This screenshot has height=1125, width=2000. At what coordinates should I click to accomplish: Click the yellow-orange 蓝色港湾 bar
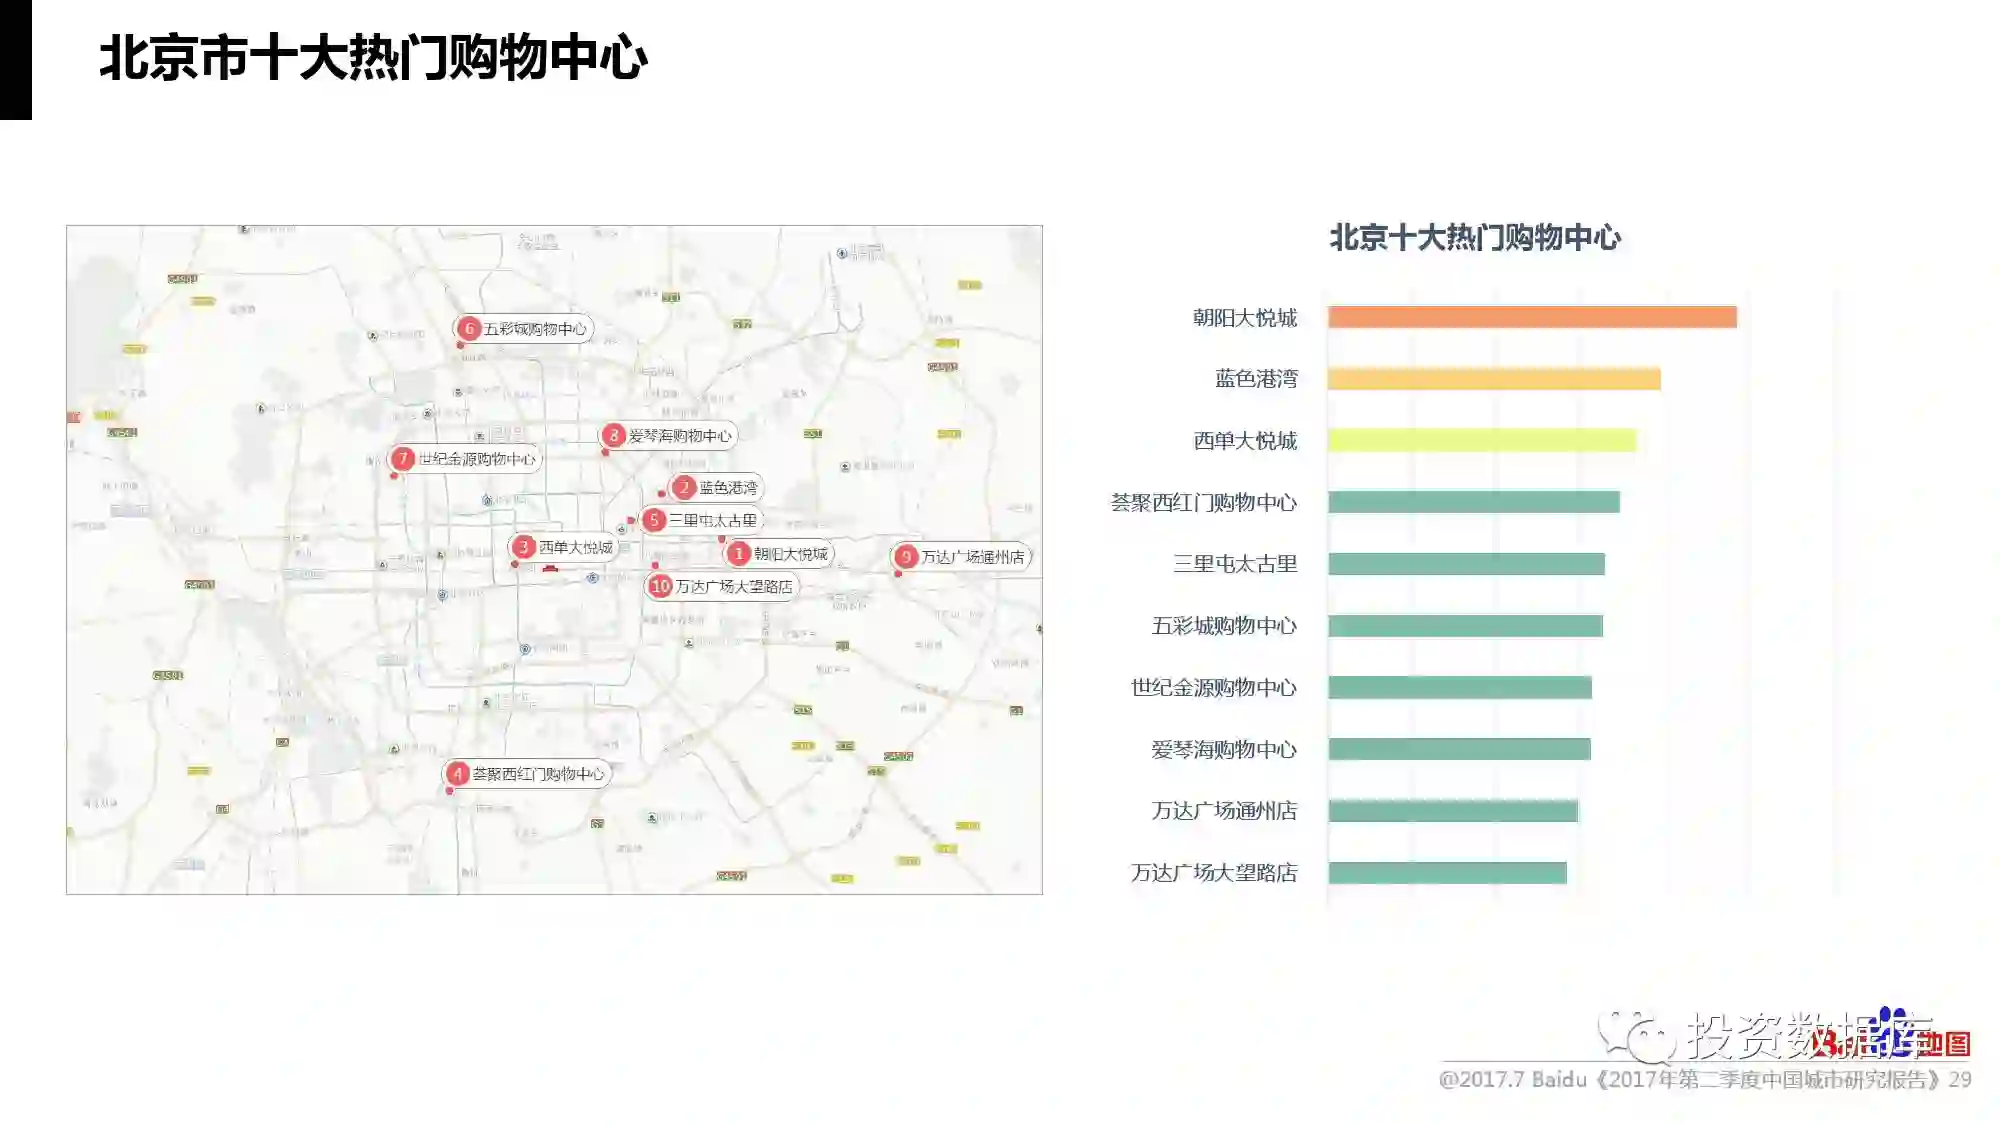1493,379
